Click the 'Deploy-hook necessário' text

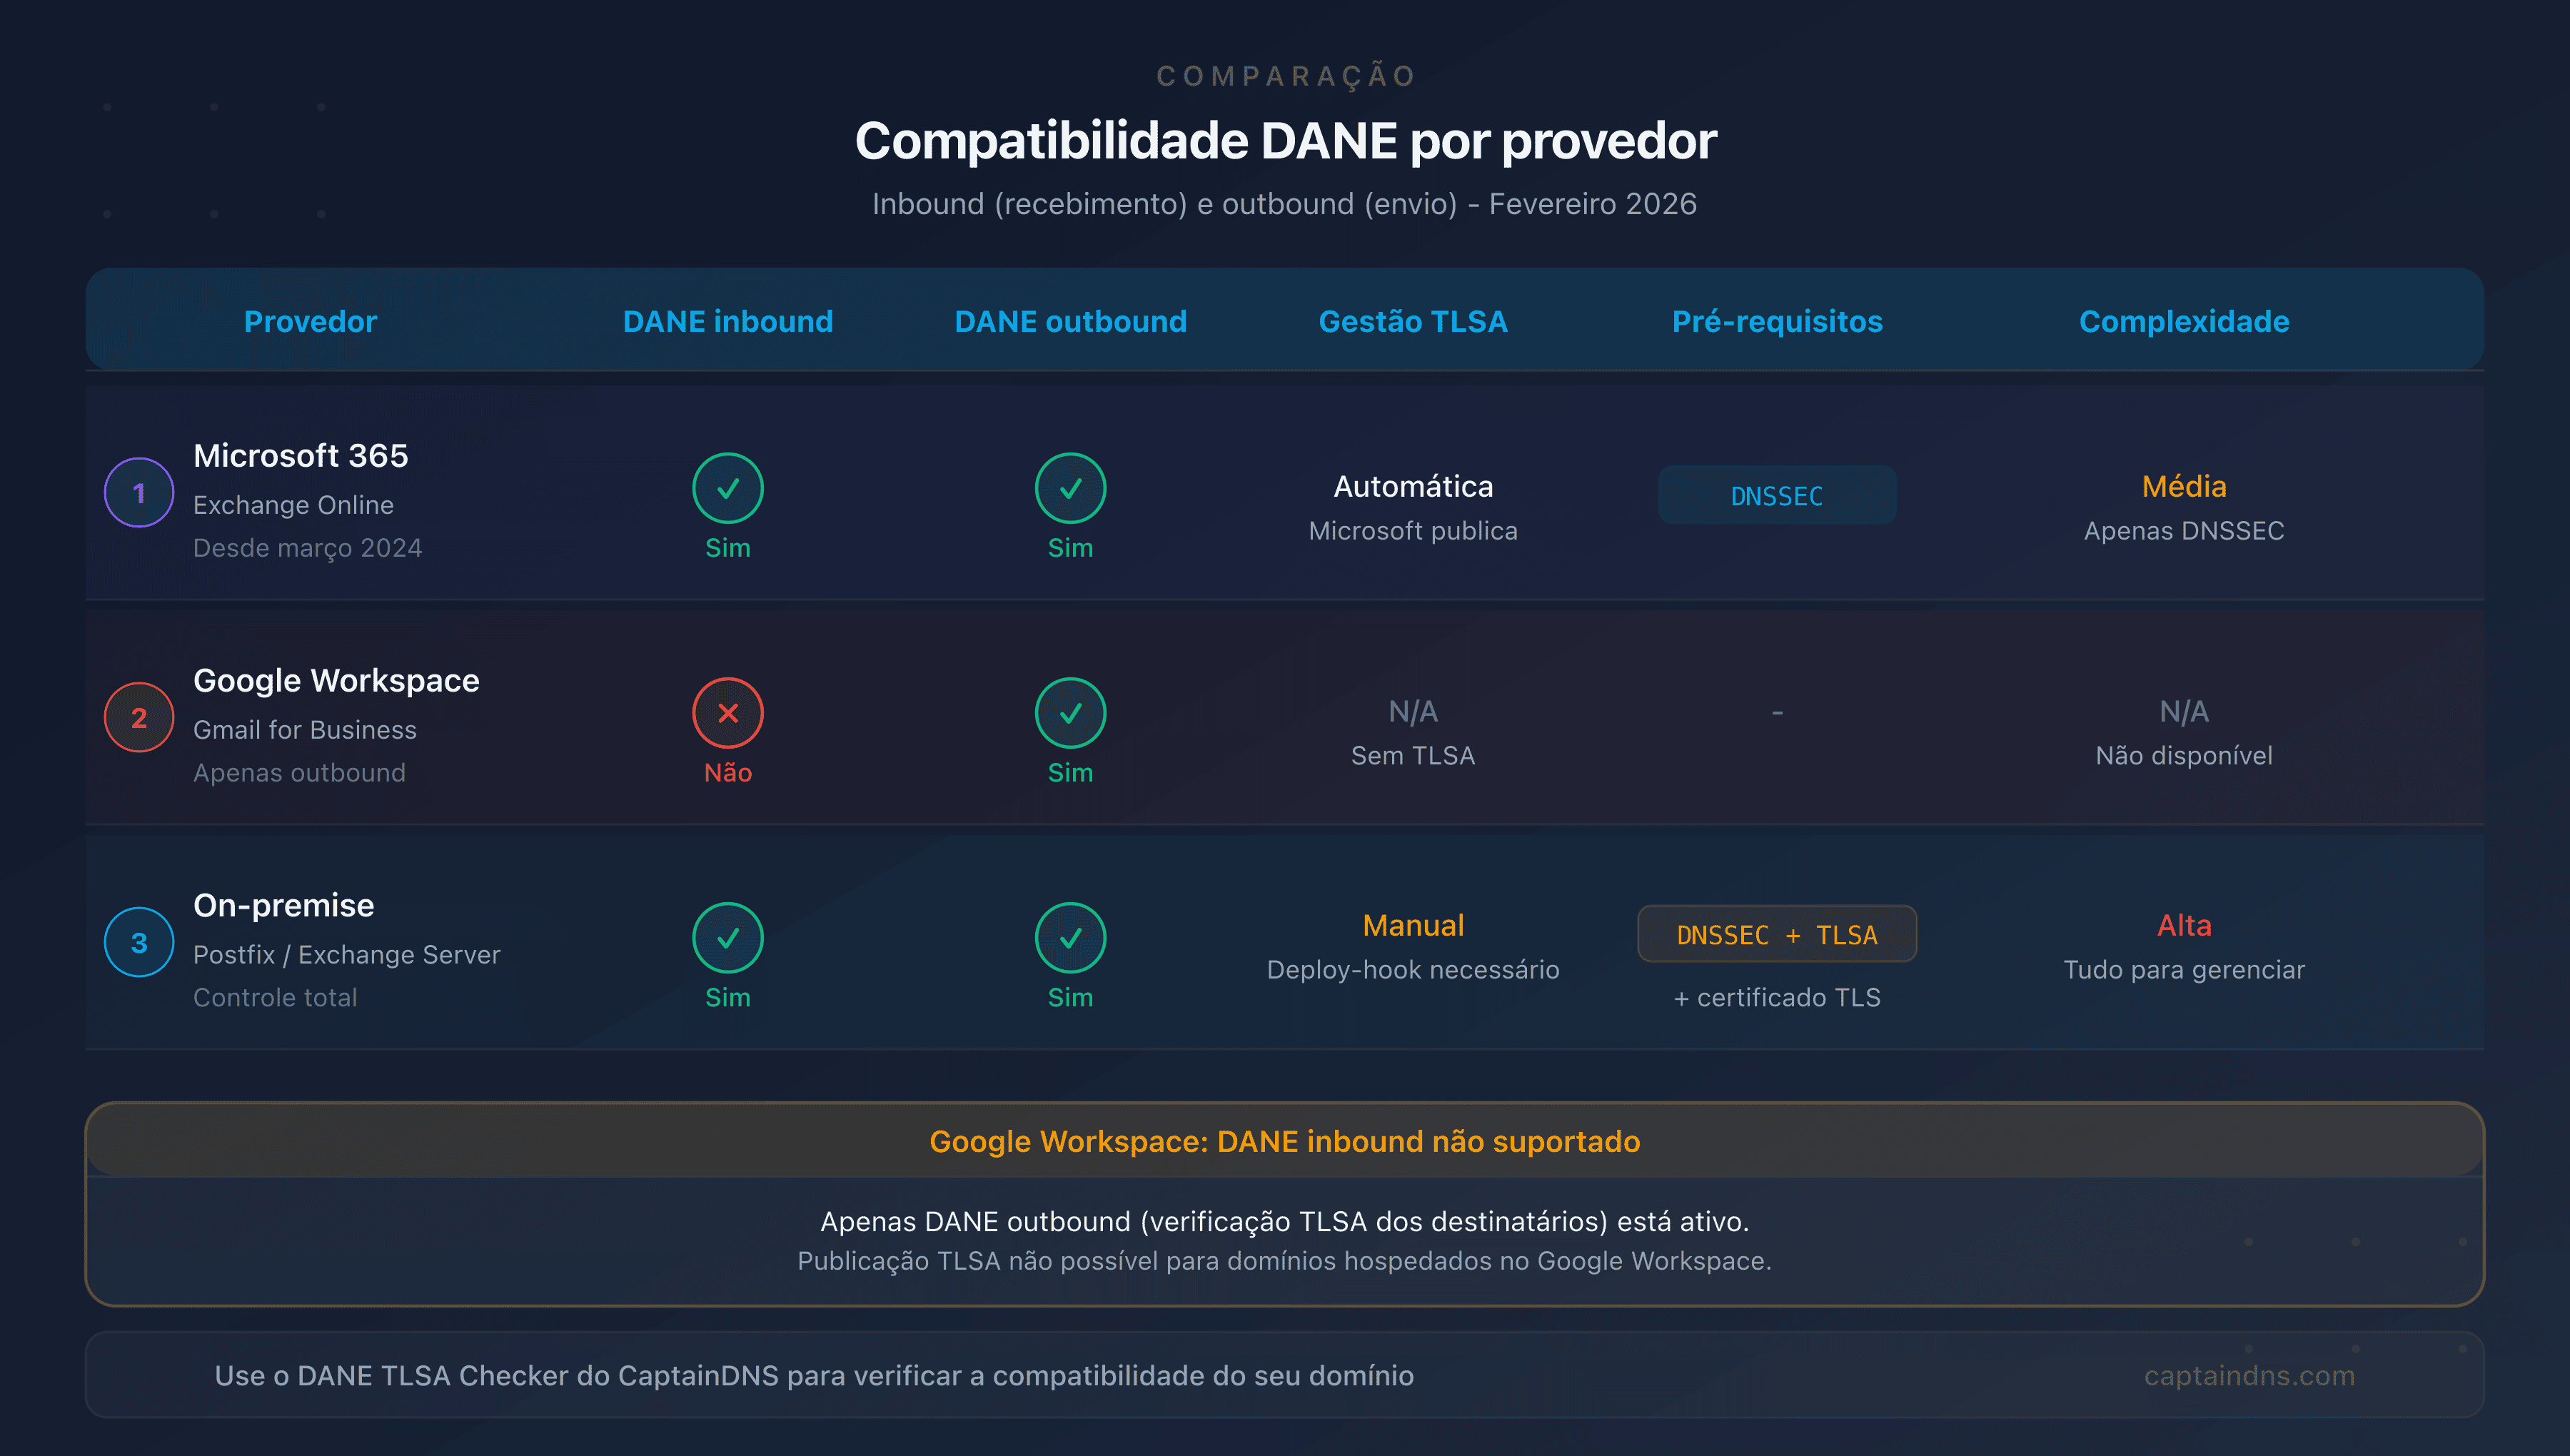1413,970
